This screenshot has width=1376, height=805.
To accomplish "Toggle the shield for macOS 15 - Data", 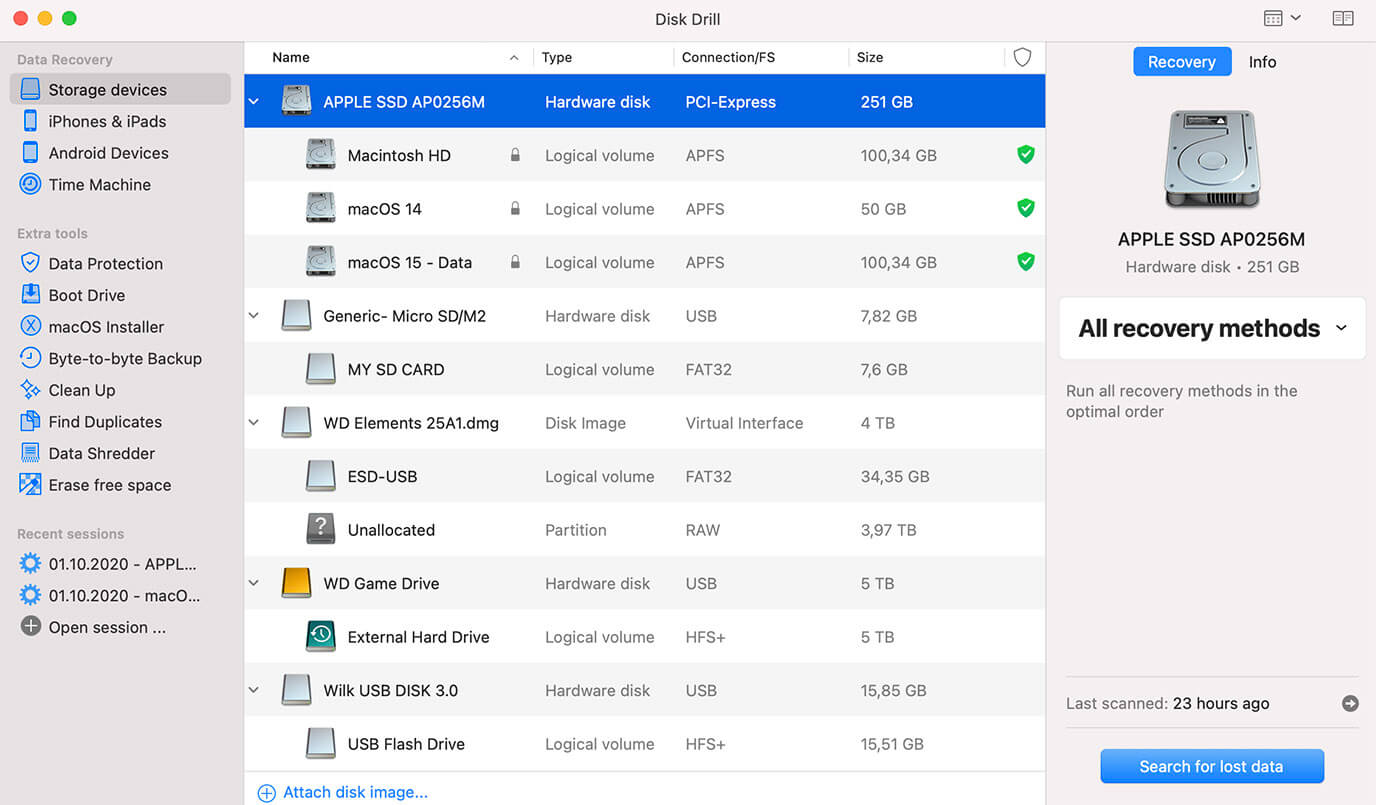I will click(1025, 262).
